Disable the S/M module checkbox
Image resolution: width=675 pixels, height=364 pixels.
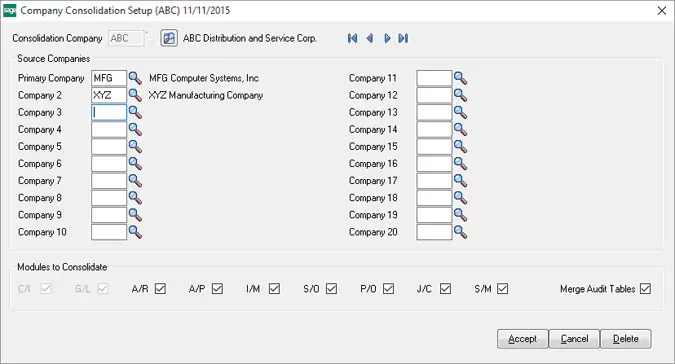[502, 289]
